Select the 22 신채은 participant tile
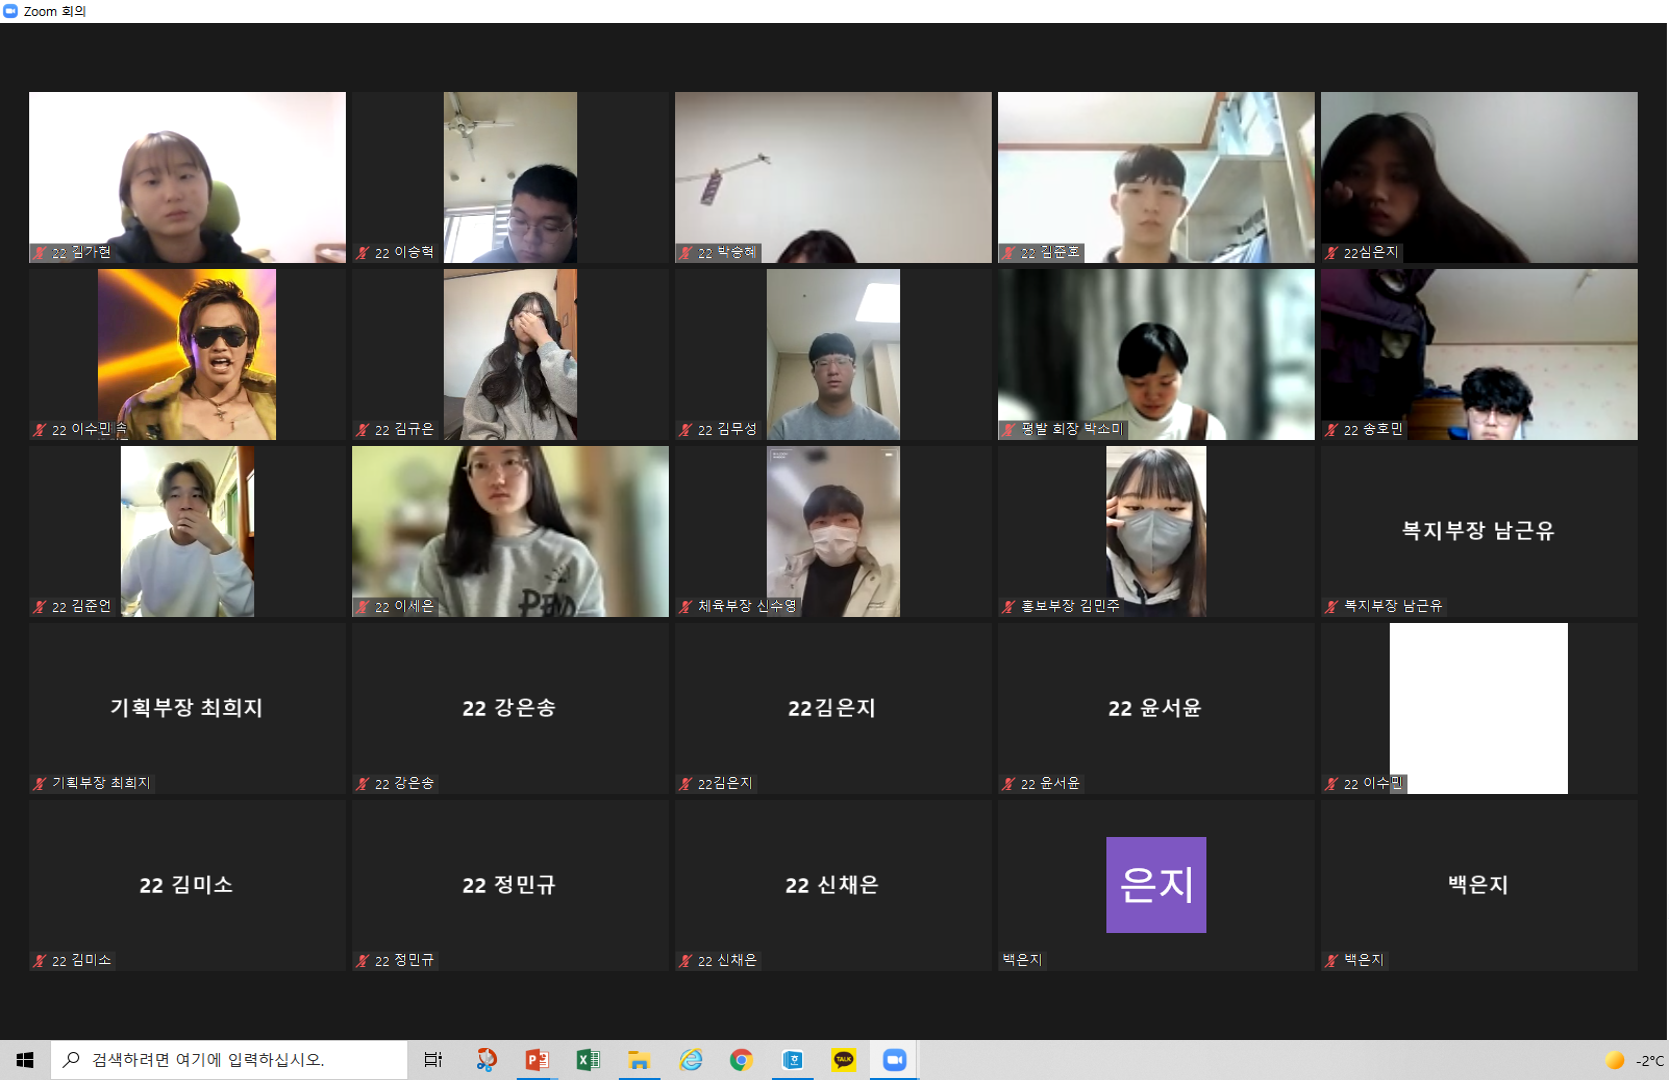This screenshot has width=1669, height=1080. (x=833, y=885)
